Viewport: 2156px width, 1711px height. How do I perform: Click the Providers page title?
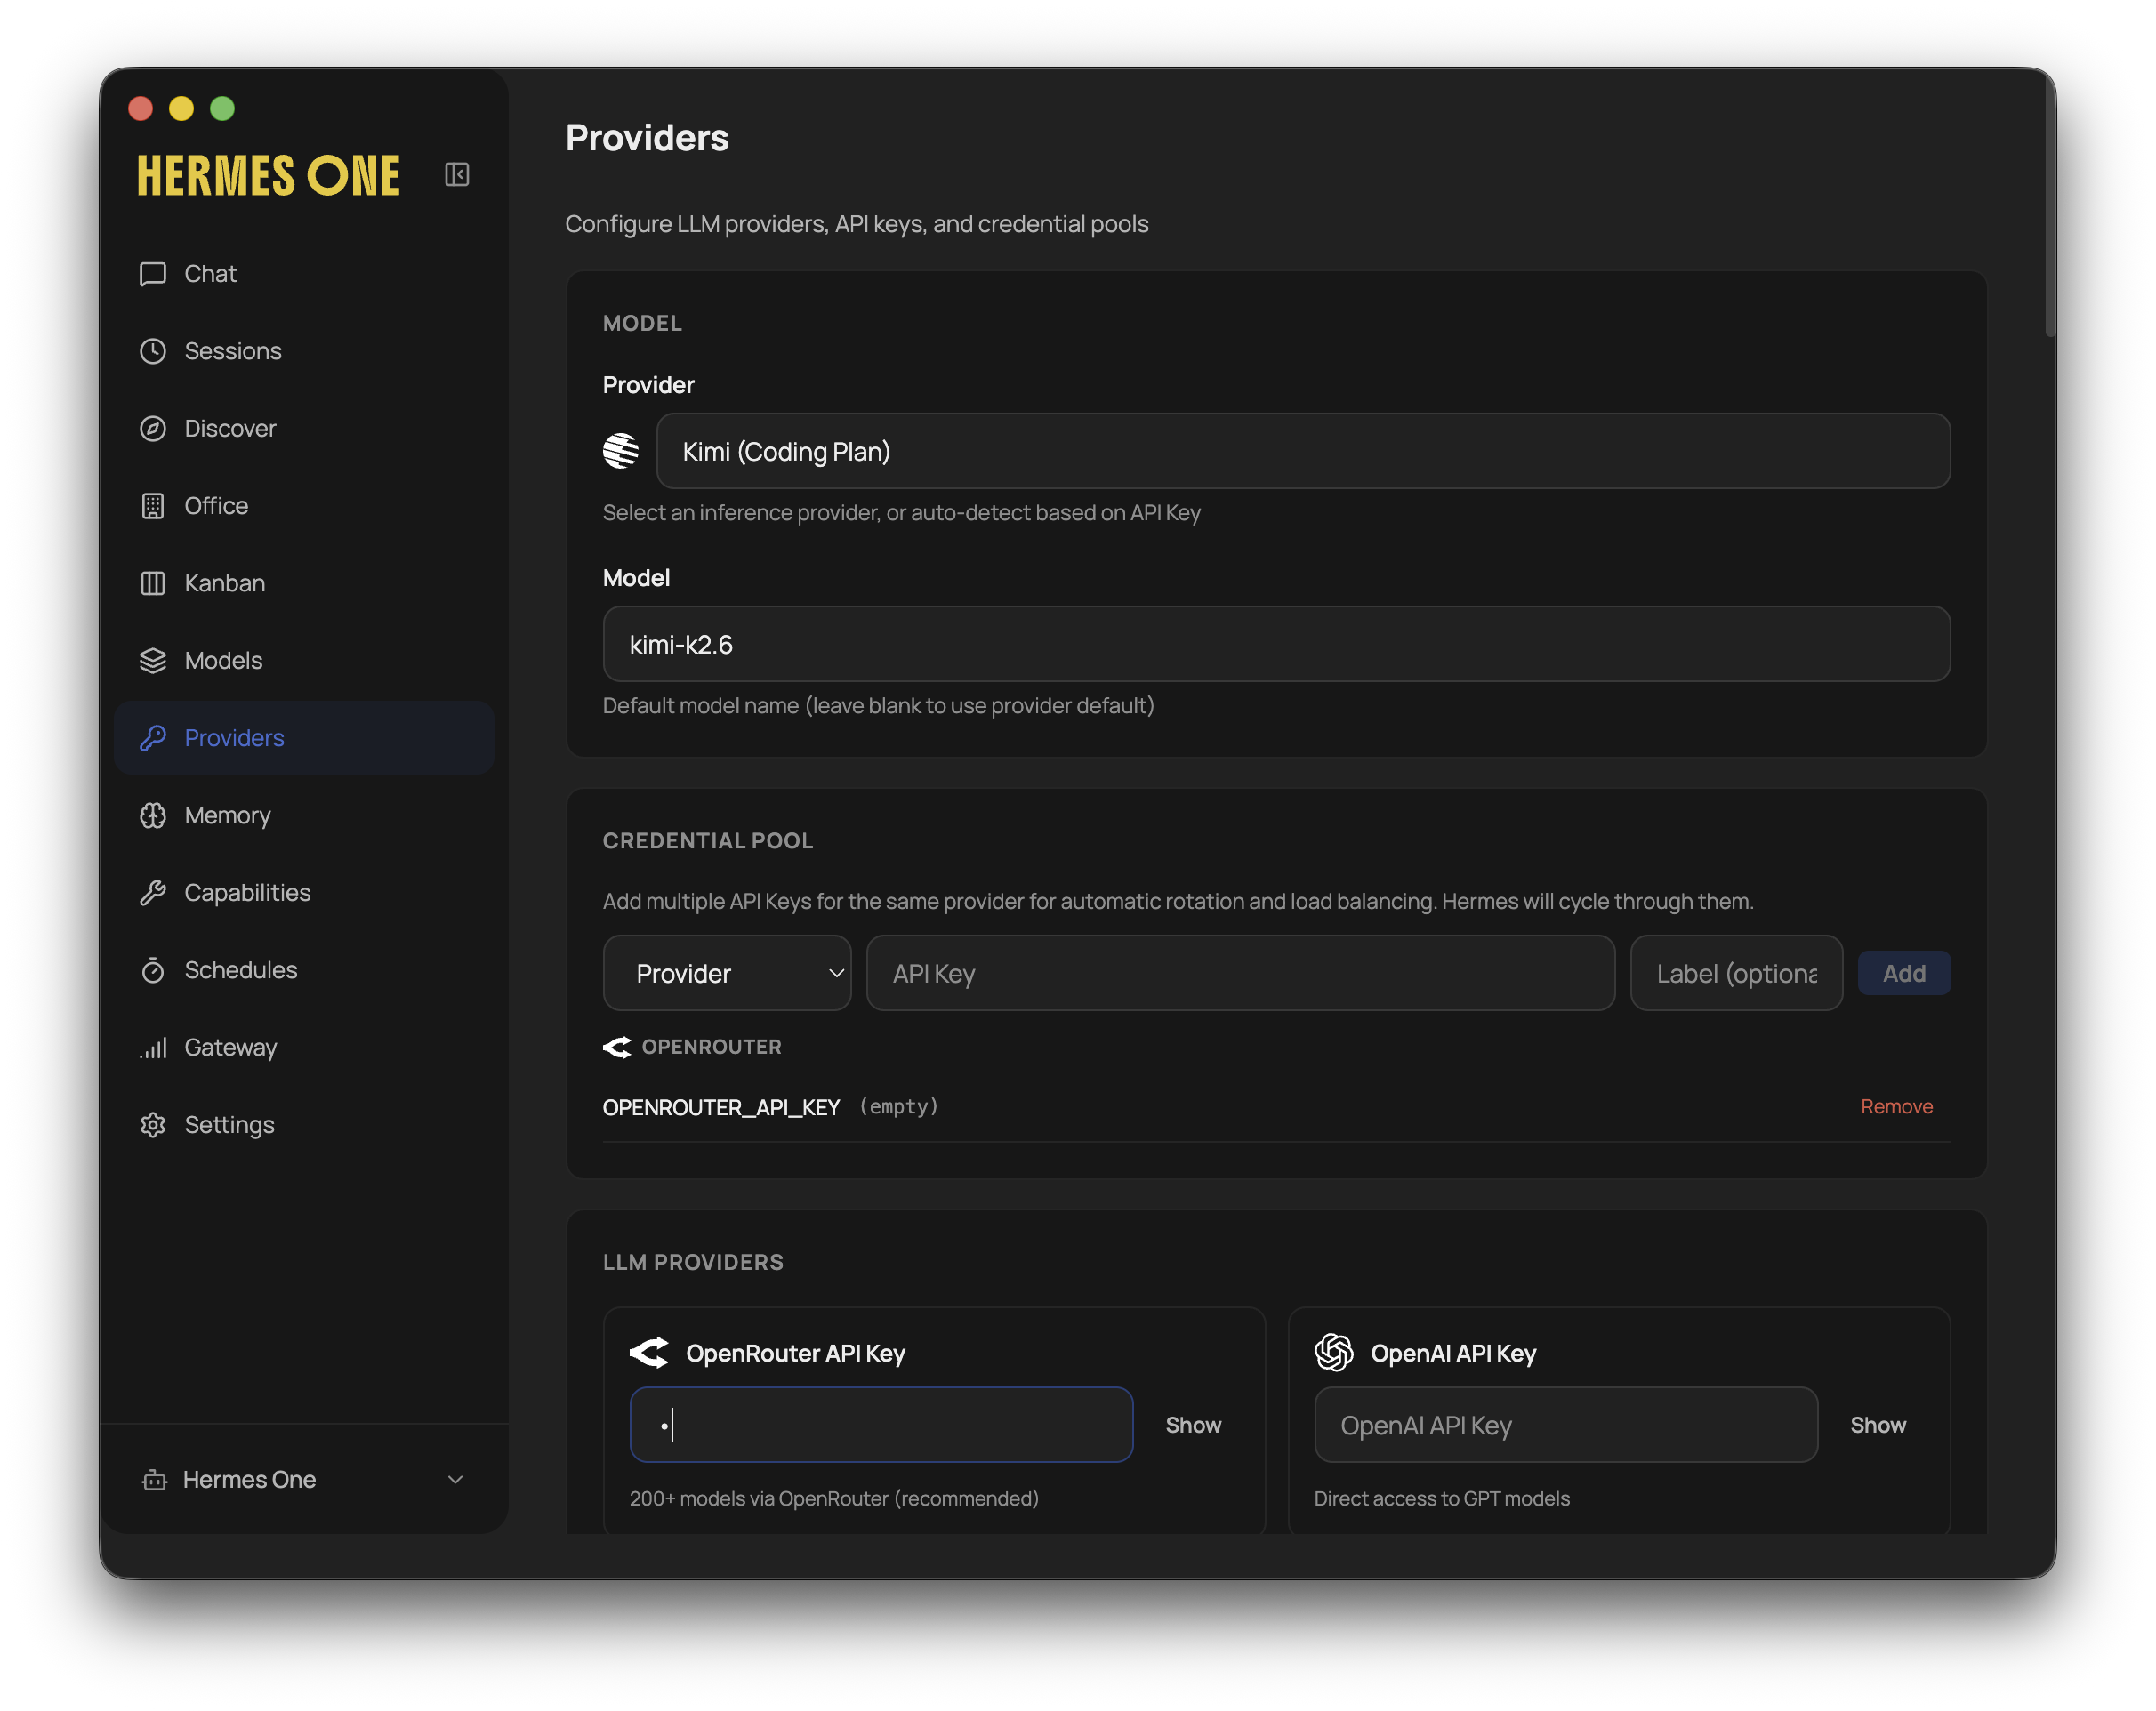(x=647, y=138)
